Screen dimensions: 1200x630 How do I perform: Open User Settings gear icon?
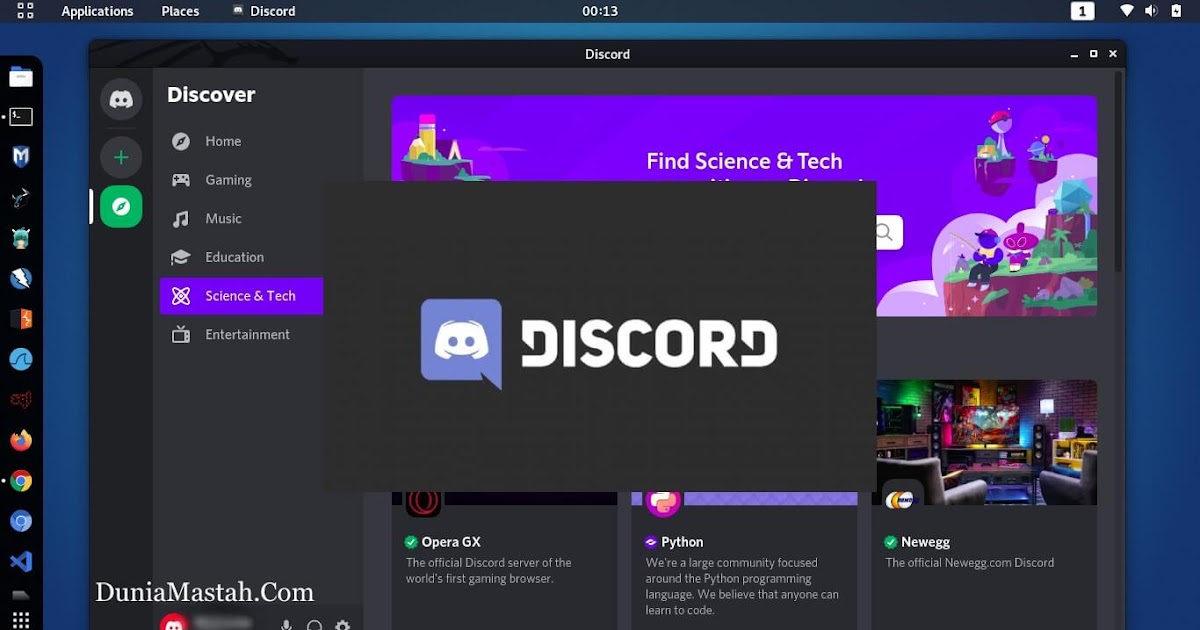click(343, 625)
